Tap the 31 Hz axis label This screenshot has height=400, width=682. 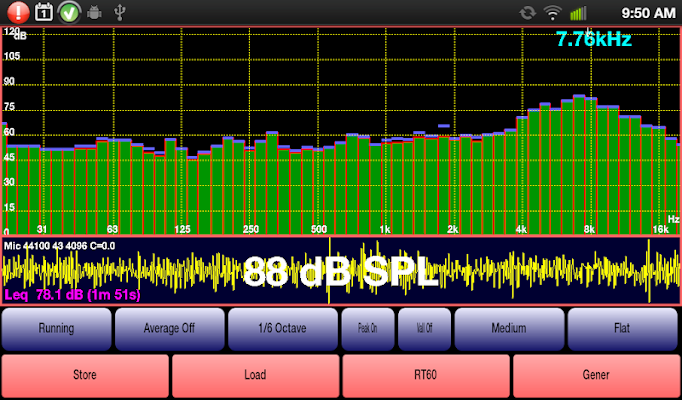point(42,229)
